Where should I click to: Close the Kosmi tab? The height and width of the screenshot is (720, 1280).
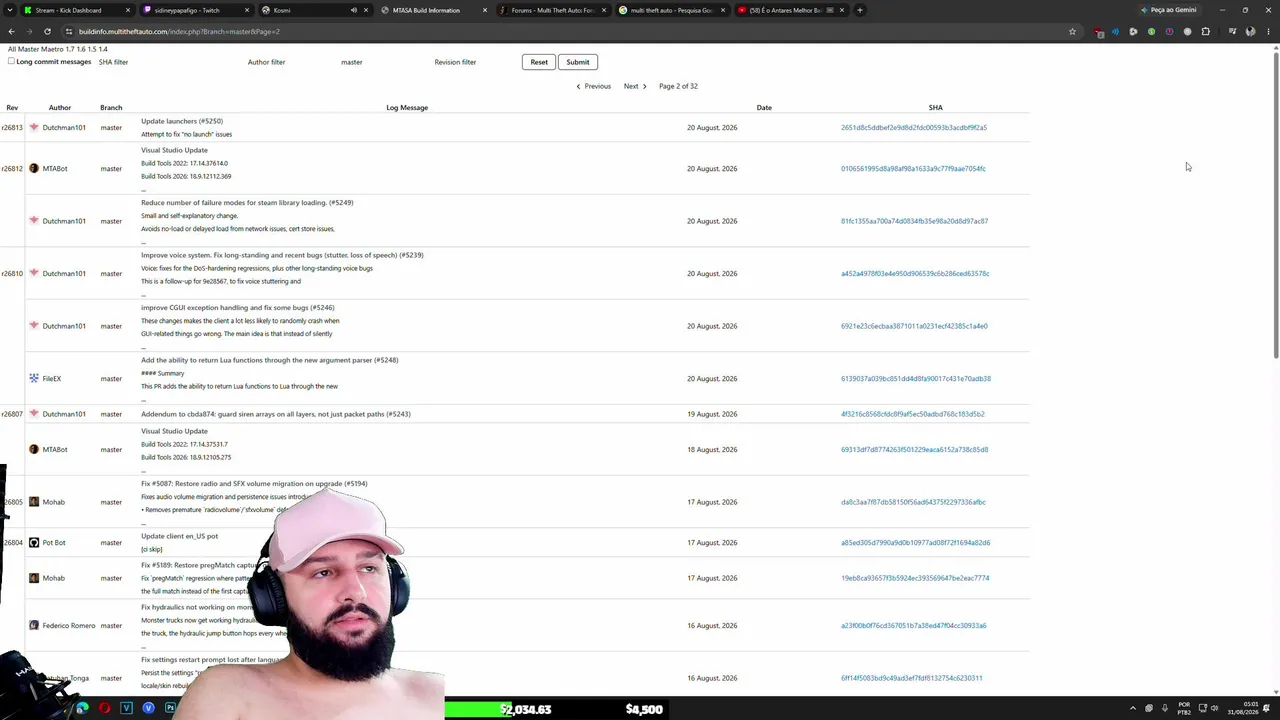[366, 10]
